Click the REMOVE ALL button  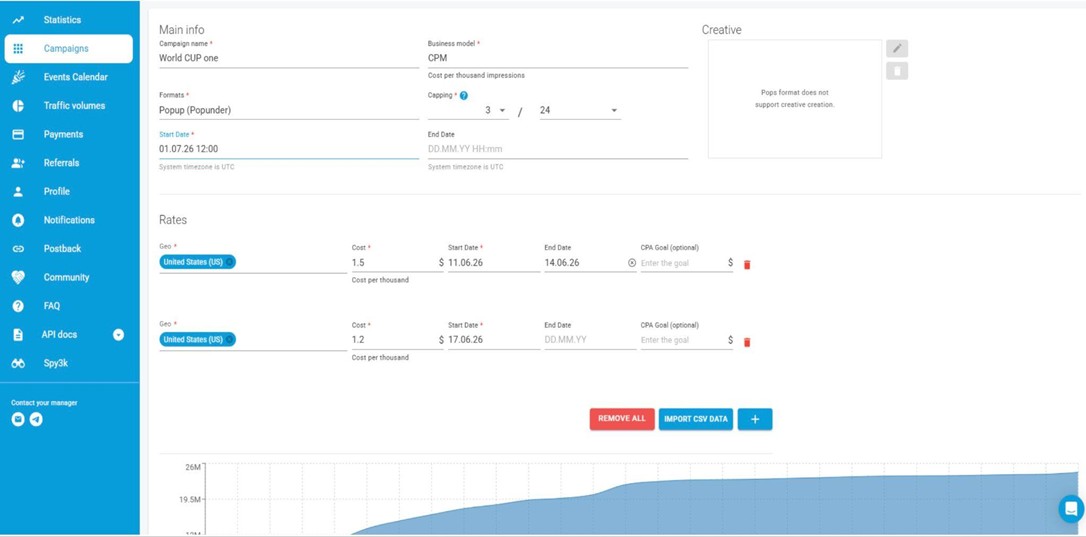tap(622, 419)
